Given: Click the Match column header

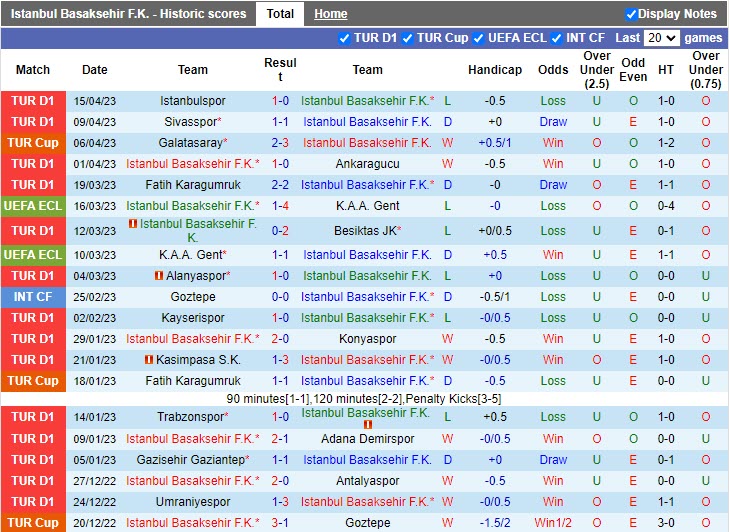Looking at the screenshot, I should pos(33,70).
